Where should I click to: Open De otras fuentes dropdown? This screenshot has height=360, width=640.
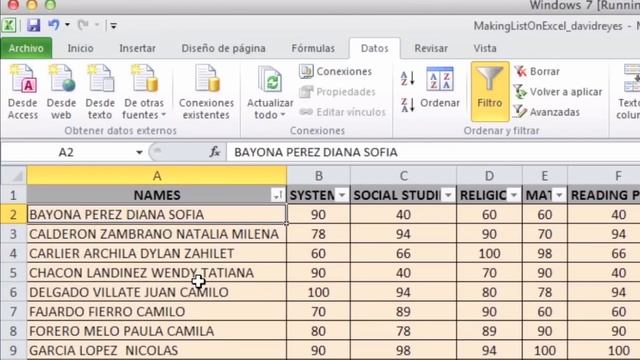pos(144,92)
